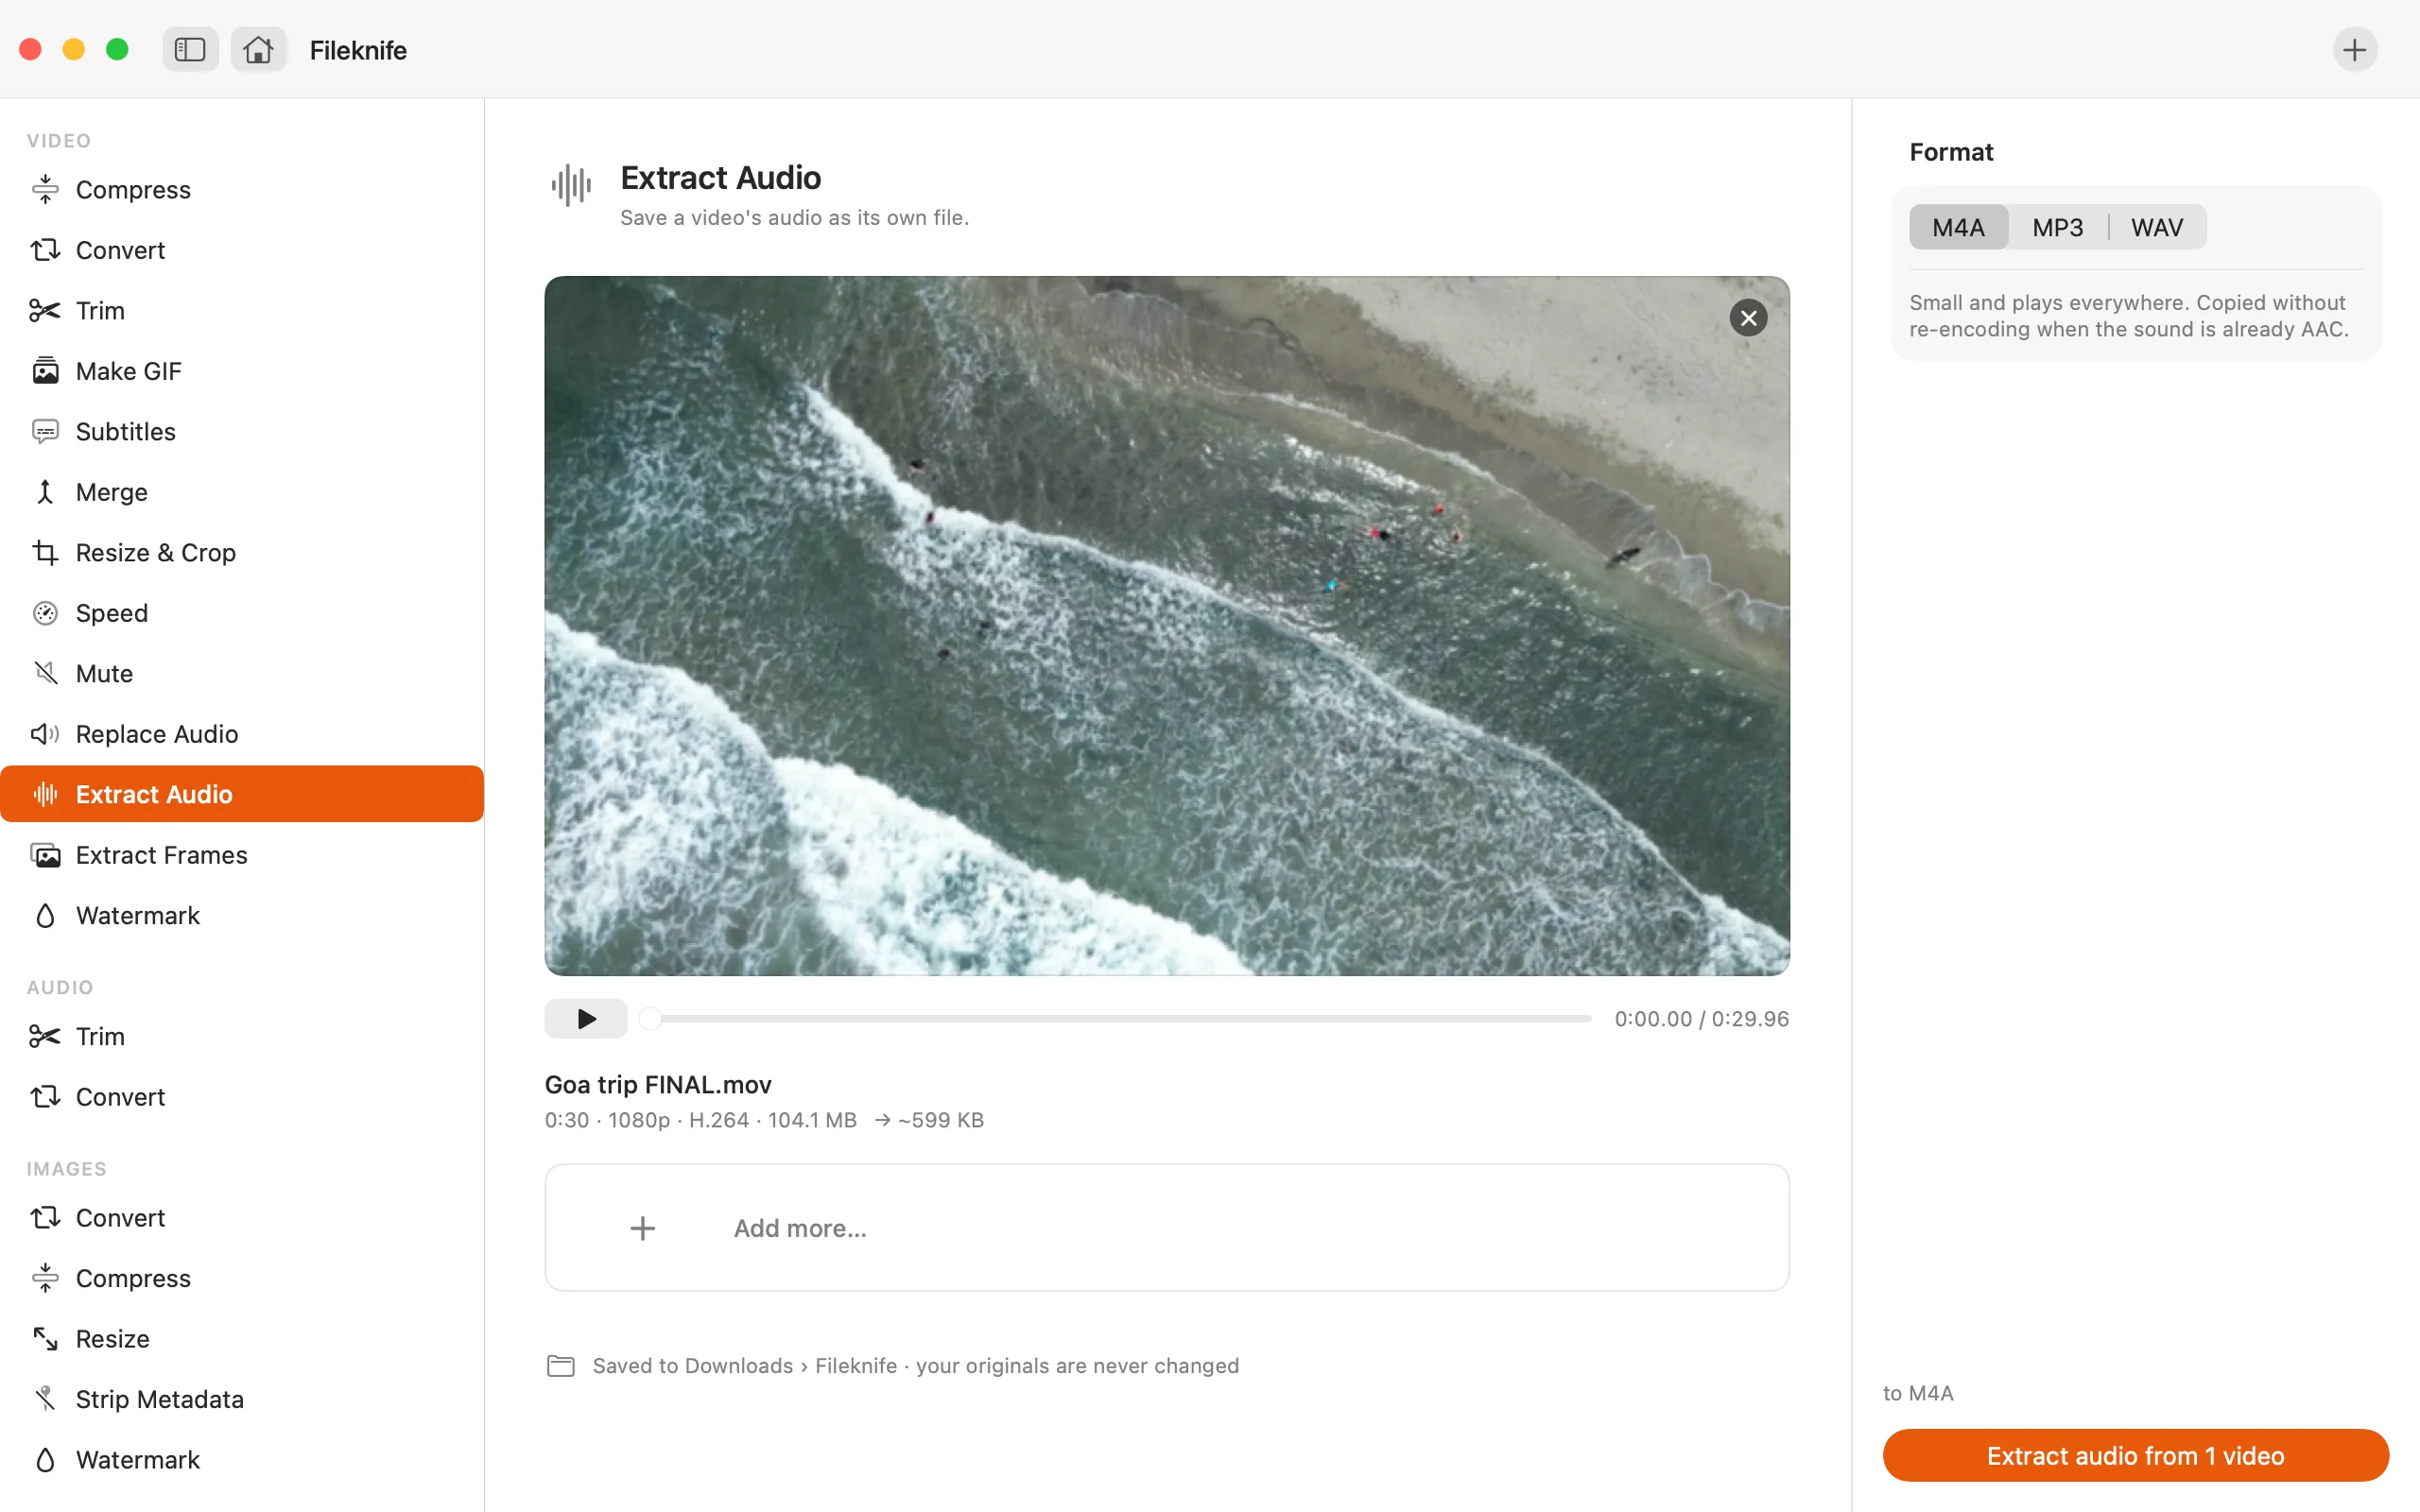Open the Images Convert arrows icon
Viewport: 2420px width, 1512px height.
(x=45, y=1218)
